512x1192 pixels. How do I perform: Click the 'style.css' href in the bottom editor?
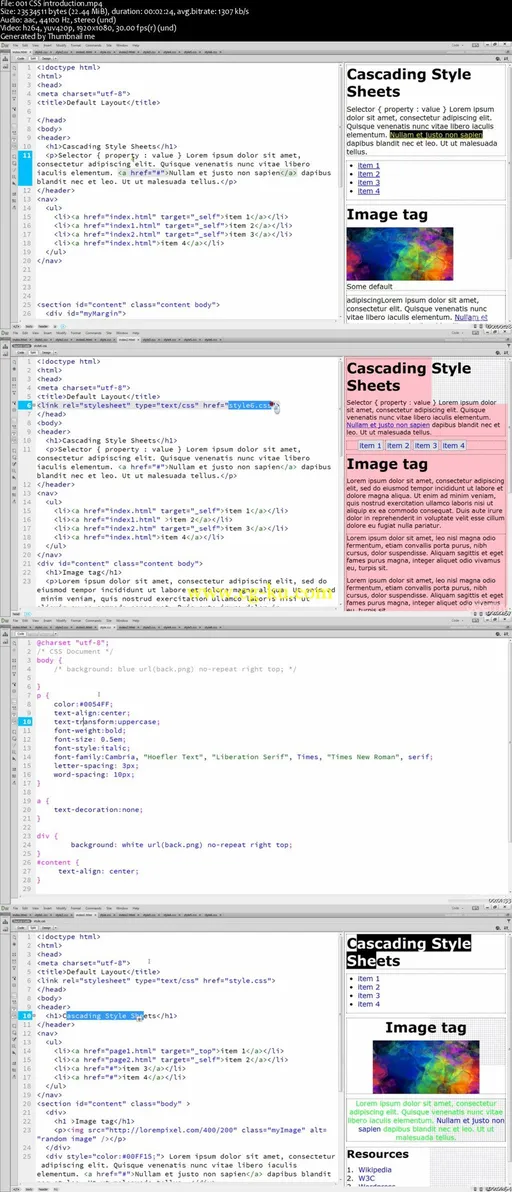point(251,981)
